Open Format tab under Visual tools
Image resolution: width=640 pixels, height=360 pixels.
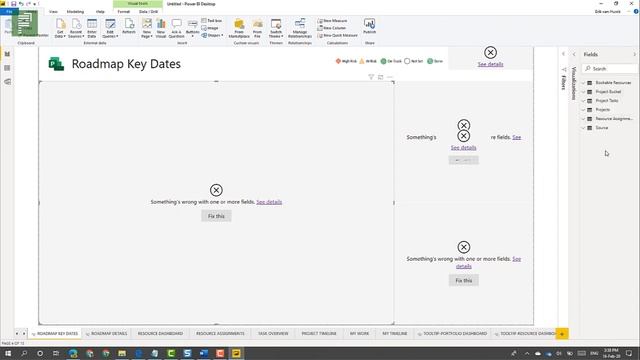[x=124, y=11]
